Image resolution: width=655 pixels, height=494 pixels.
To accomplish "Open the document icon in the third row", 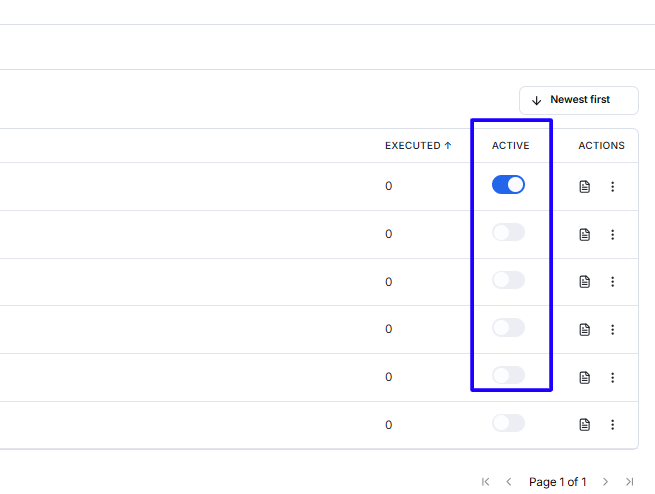I will click(x=584, y=282).
